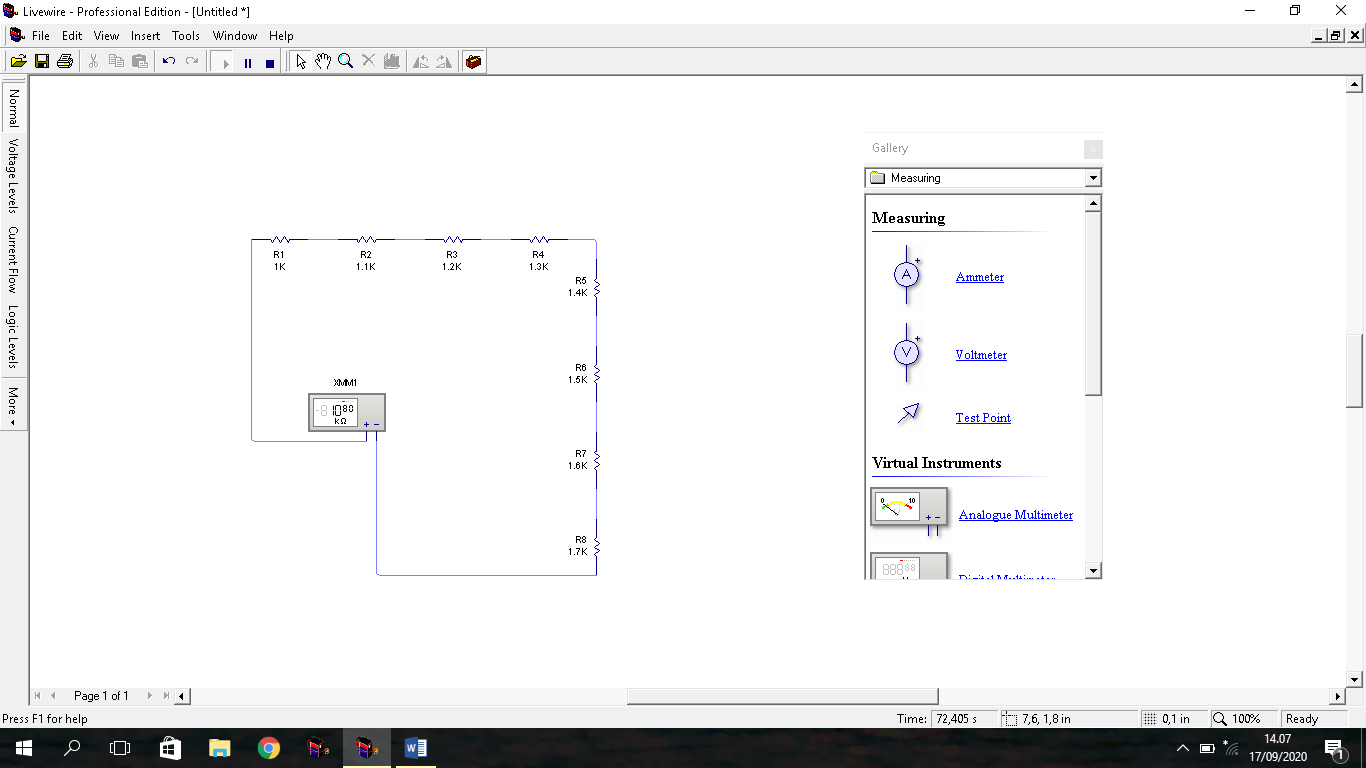Viewport: 1366px width, 768px height.
Task: Select the Test Point arrow symbol
Action: point(908,413)
